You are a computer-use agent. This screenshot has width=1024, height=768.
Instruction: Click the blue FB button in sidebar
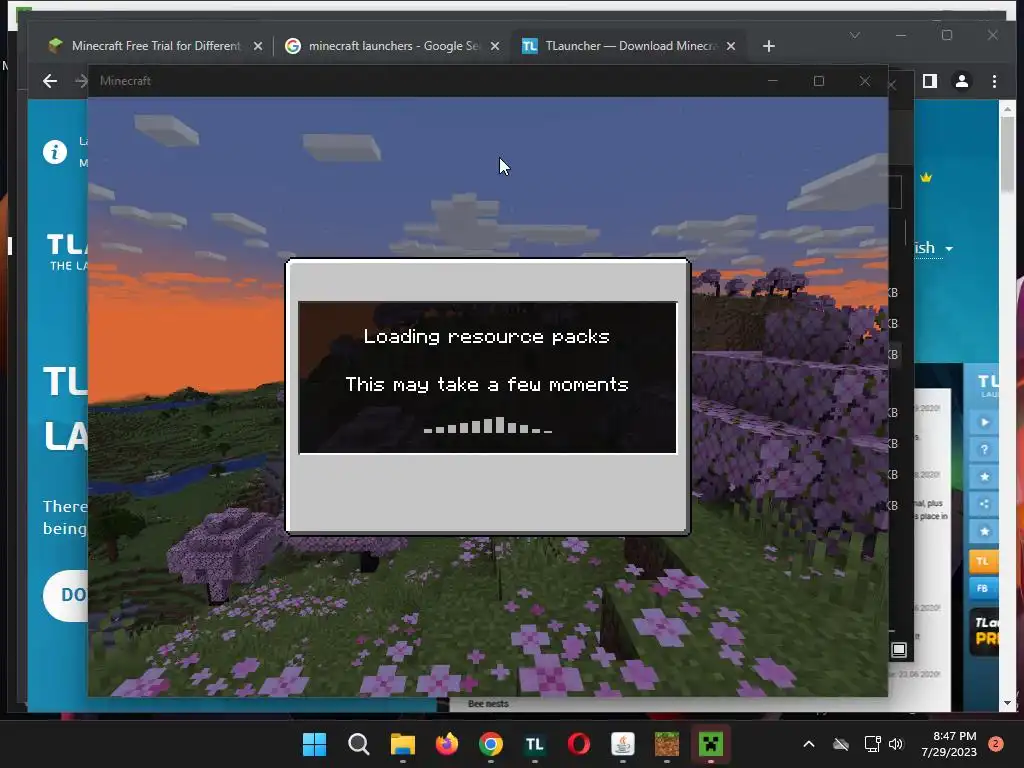coord(983,588)
